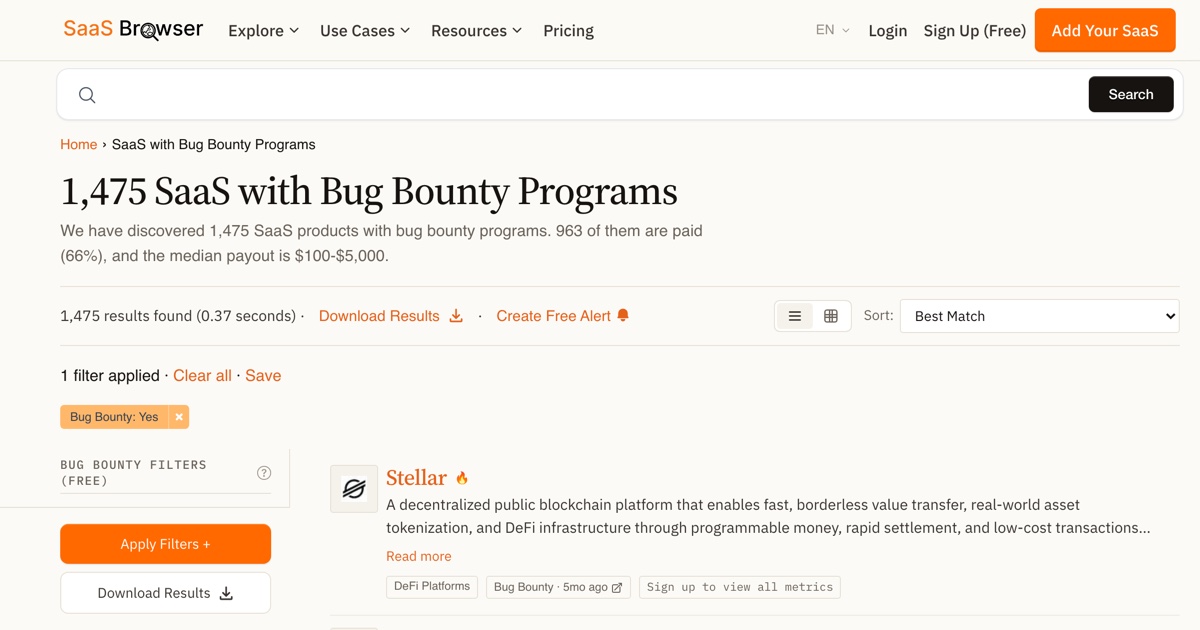Open help icon beside Bug Bounty Filters
This screenshot has width=1200, height=630.
pos(264,473)
